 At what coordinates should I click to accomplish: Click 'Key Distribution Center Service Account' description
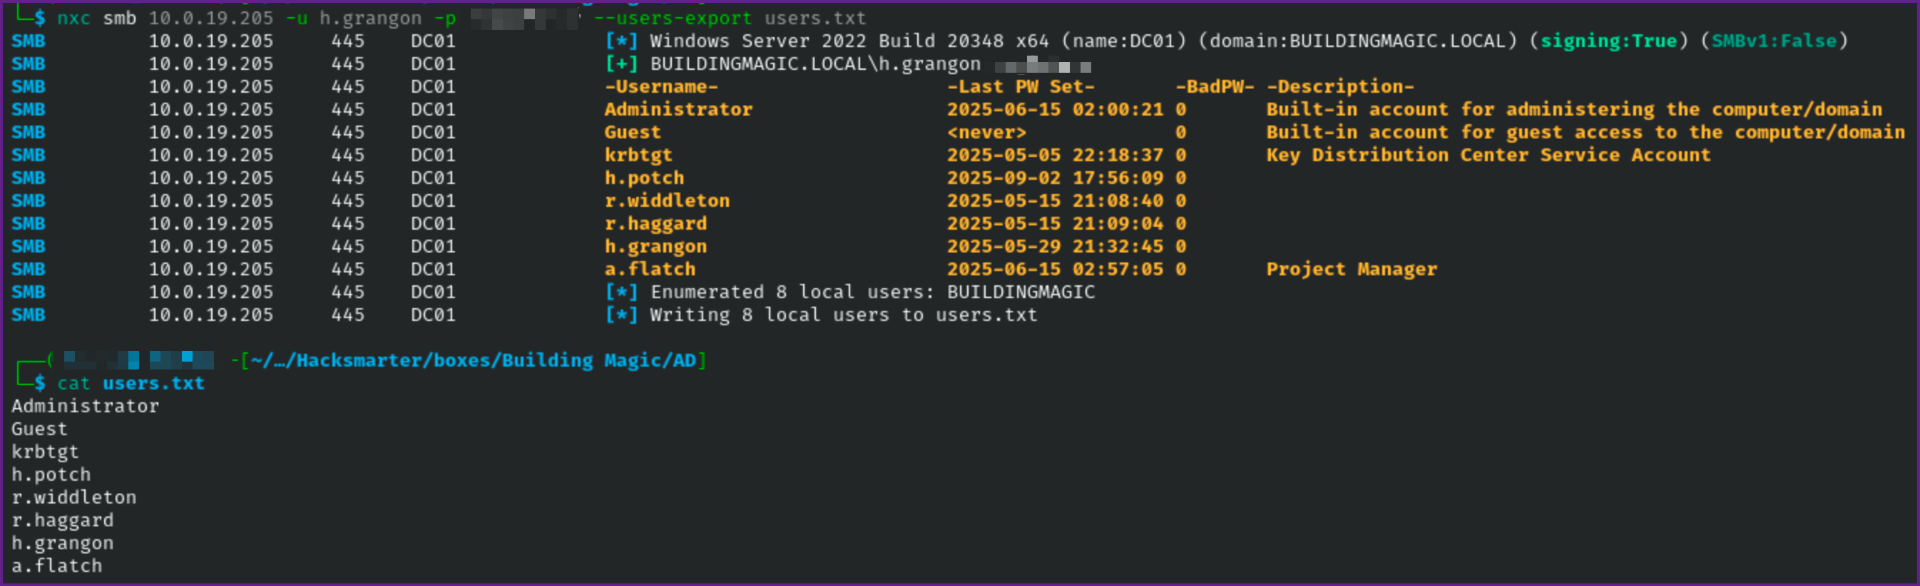click(x=1489, y=155)
